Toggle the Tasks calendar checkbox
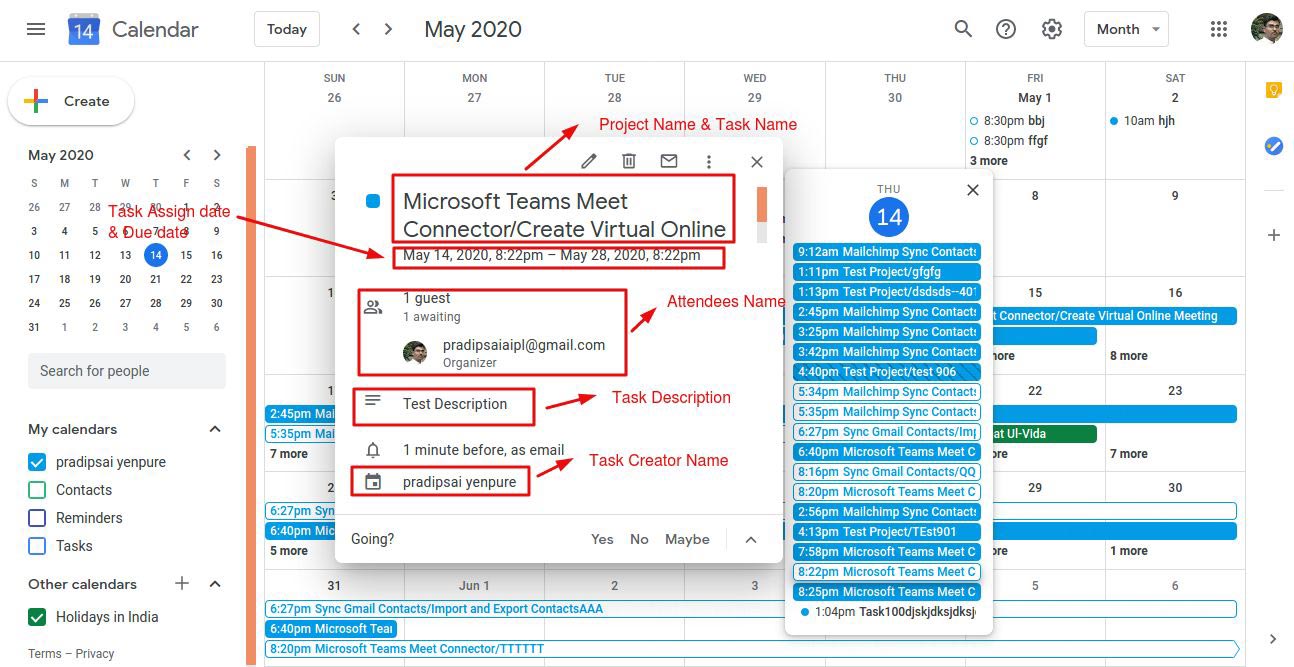The image size is (1294, 667). 37,546
